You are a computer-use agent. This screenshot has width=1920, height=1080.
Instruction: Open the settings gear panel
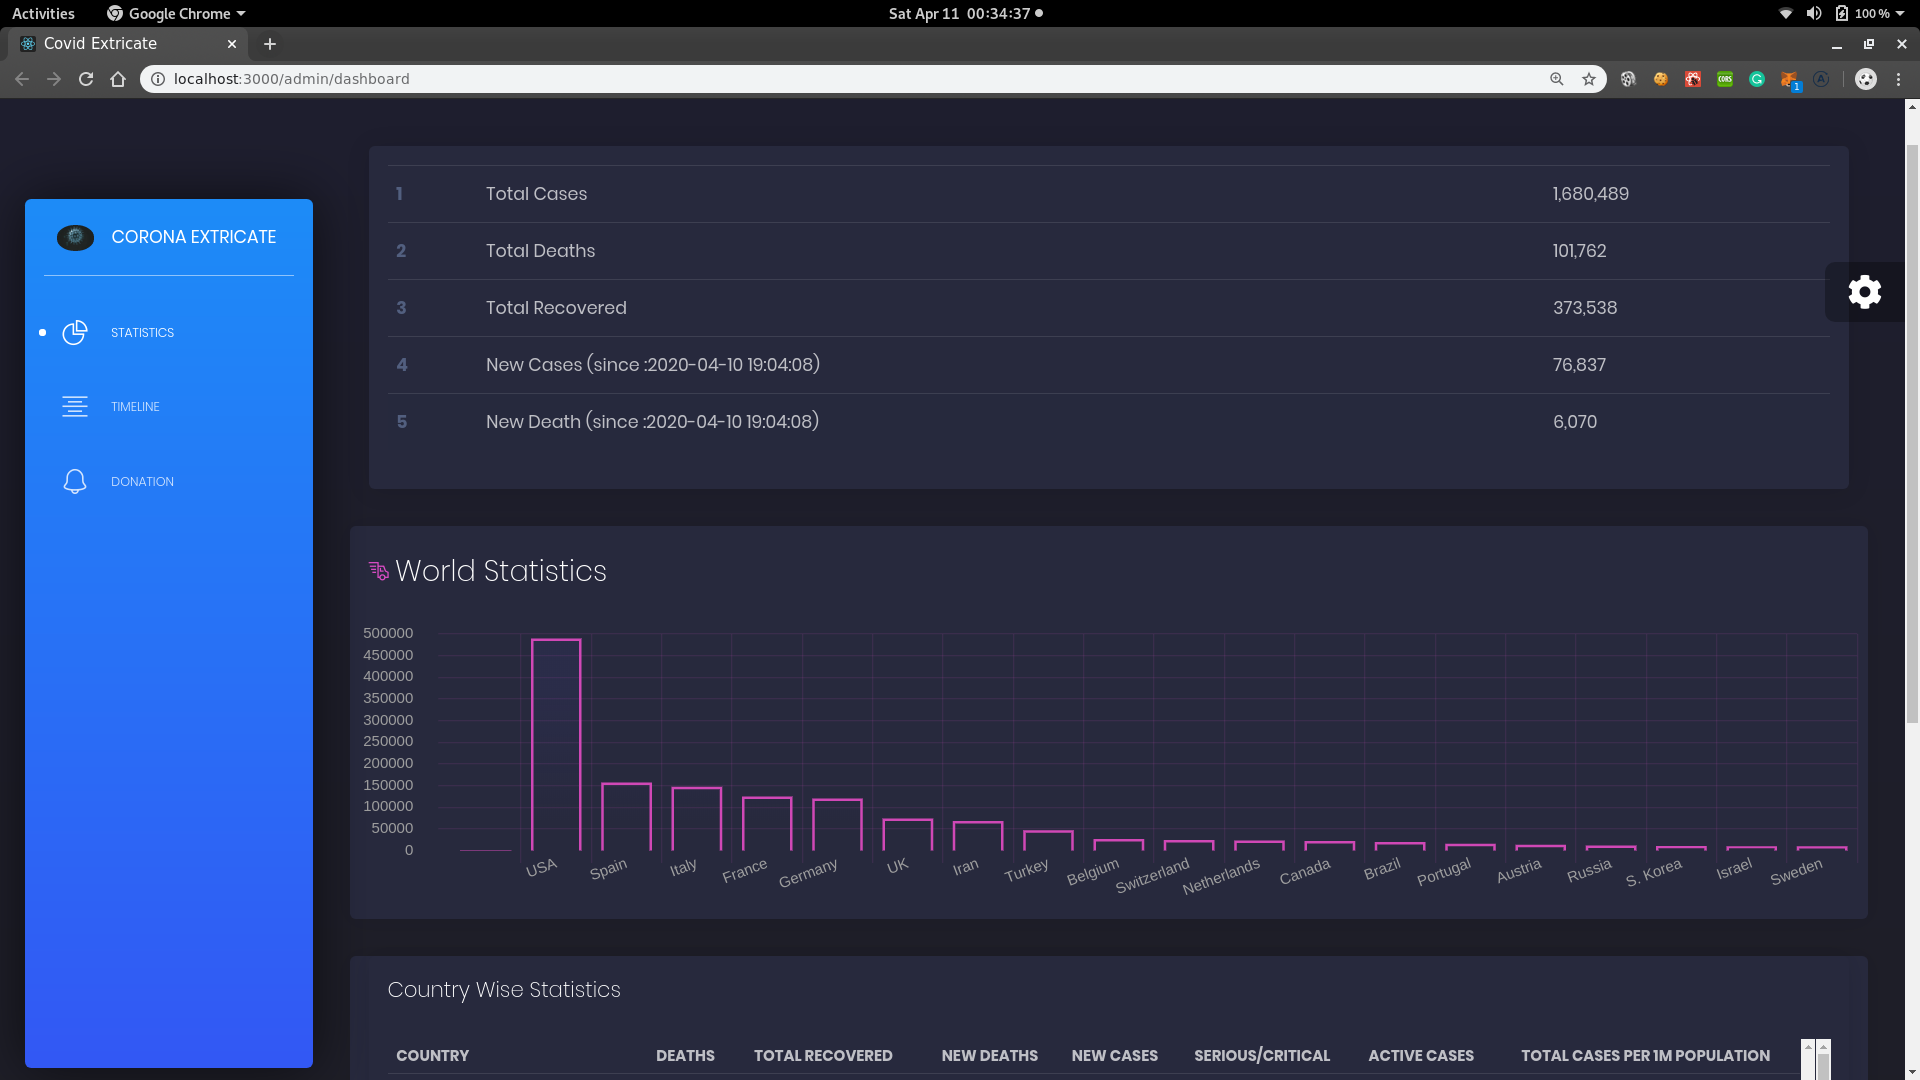(x=1864, y=292)
